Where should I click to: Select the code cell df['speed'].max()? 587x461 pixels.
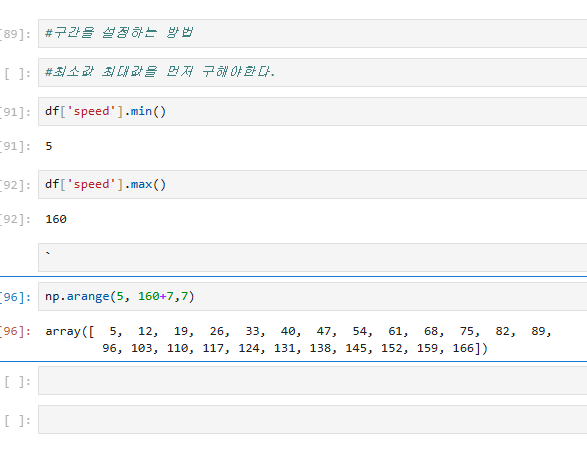click(313, 184)
